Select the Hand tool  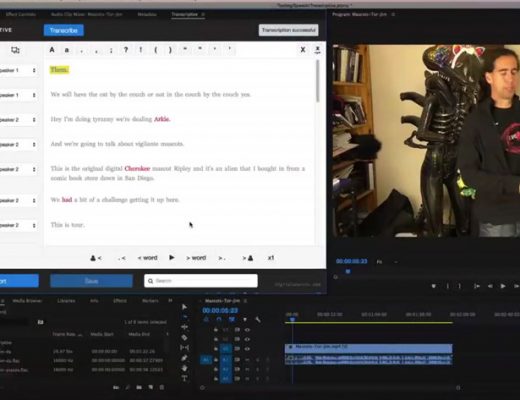[184, 368]
